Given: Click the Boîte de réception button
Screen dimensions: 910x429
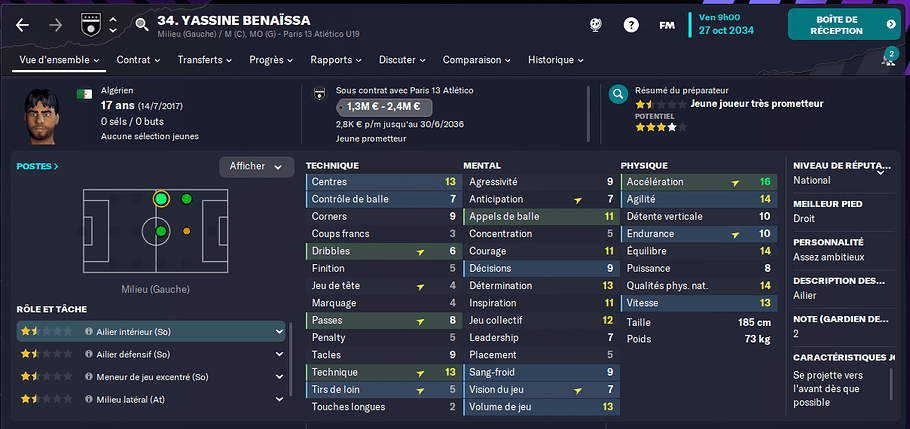Looking at the screenshot, I should pyautogui.click(x=844, y=24).
